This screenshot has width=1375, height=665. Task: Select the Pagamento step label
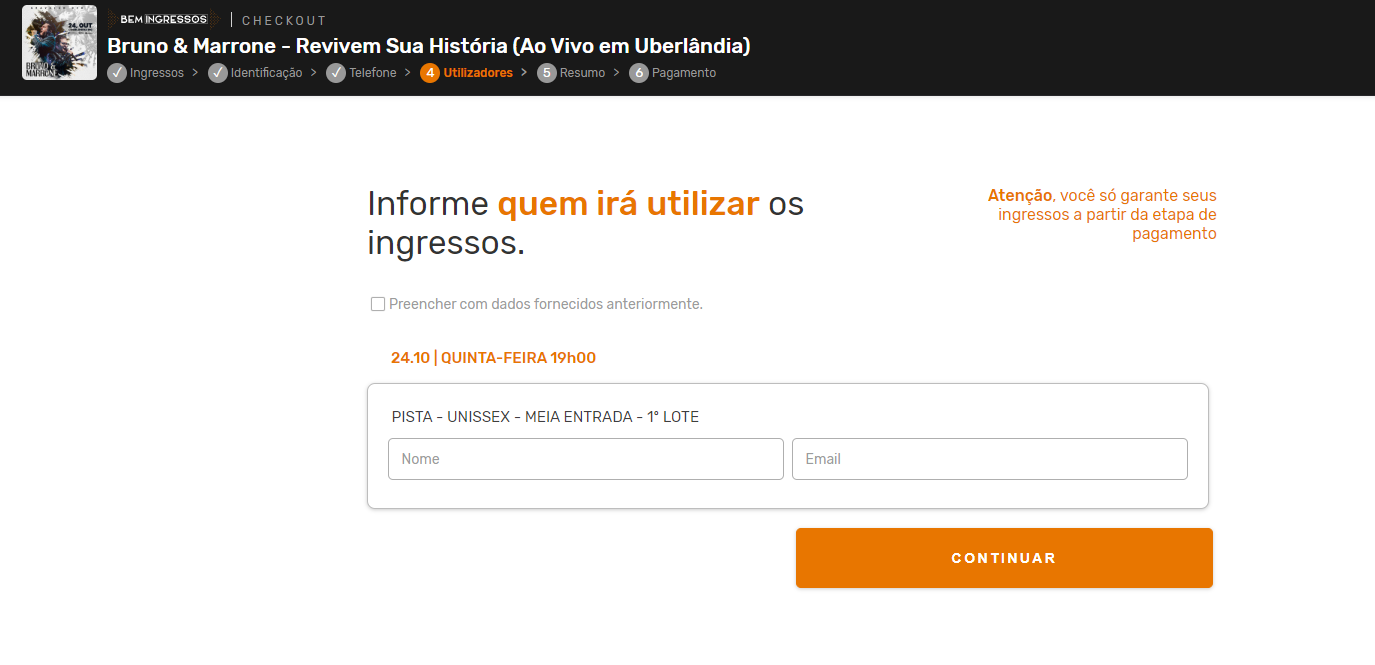[x=684, y=73]
